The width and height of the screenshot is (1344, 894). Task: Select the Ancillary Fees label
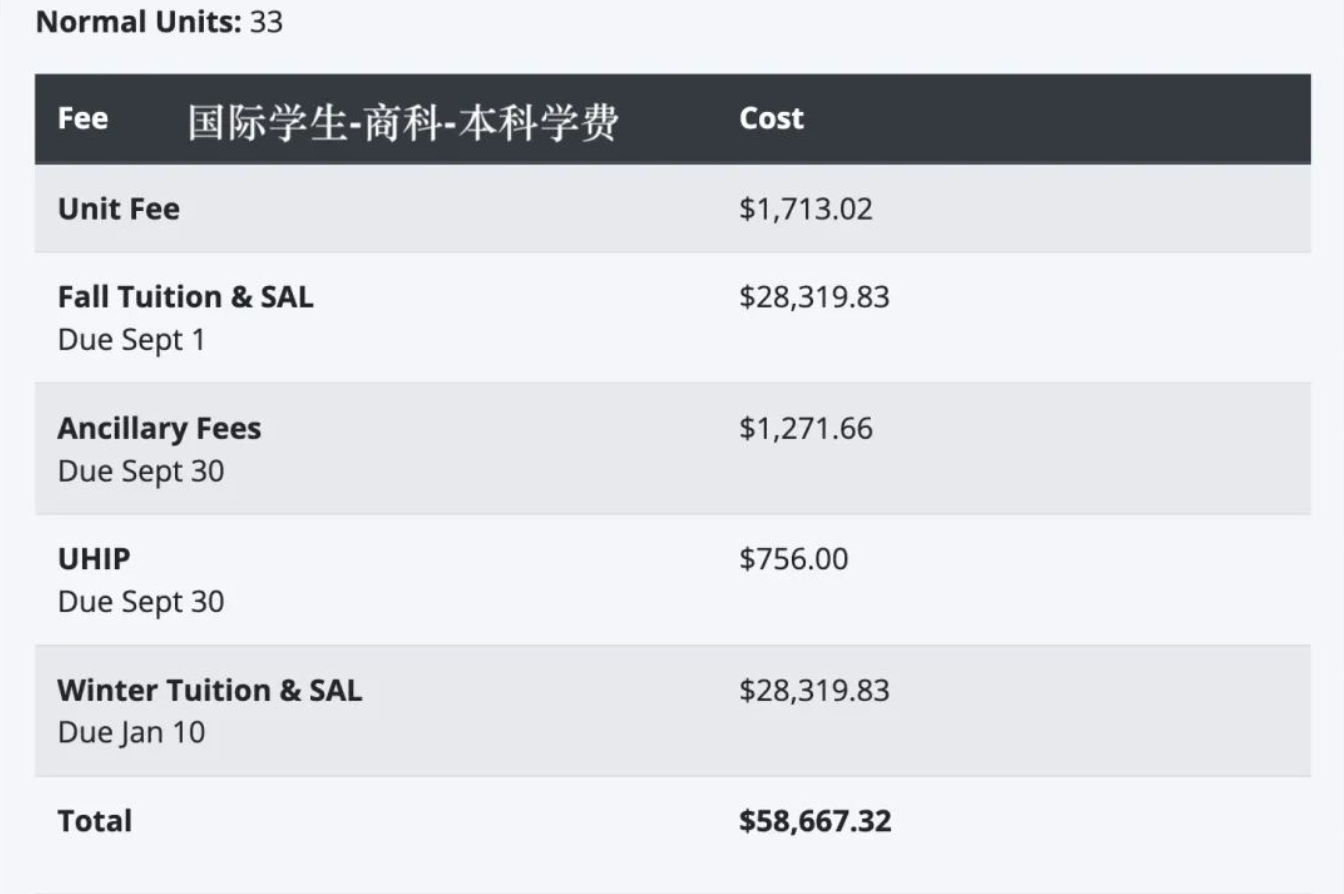click(x=159, y=428)
